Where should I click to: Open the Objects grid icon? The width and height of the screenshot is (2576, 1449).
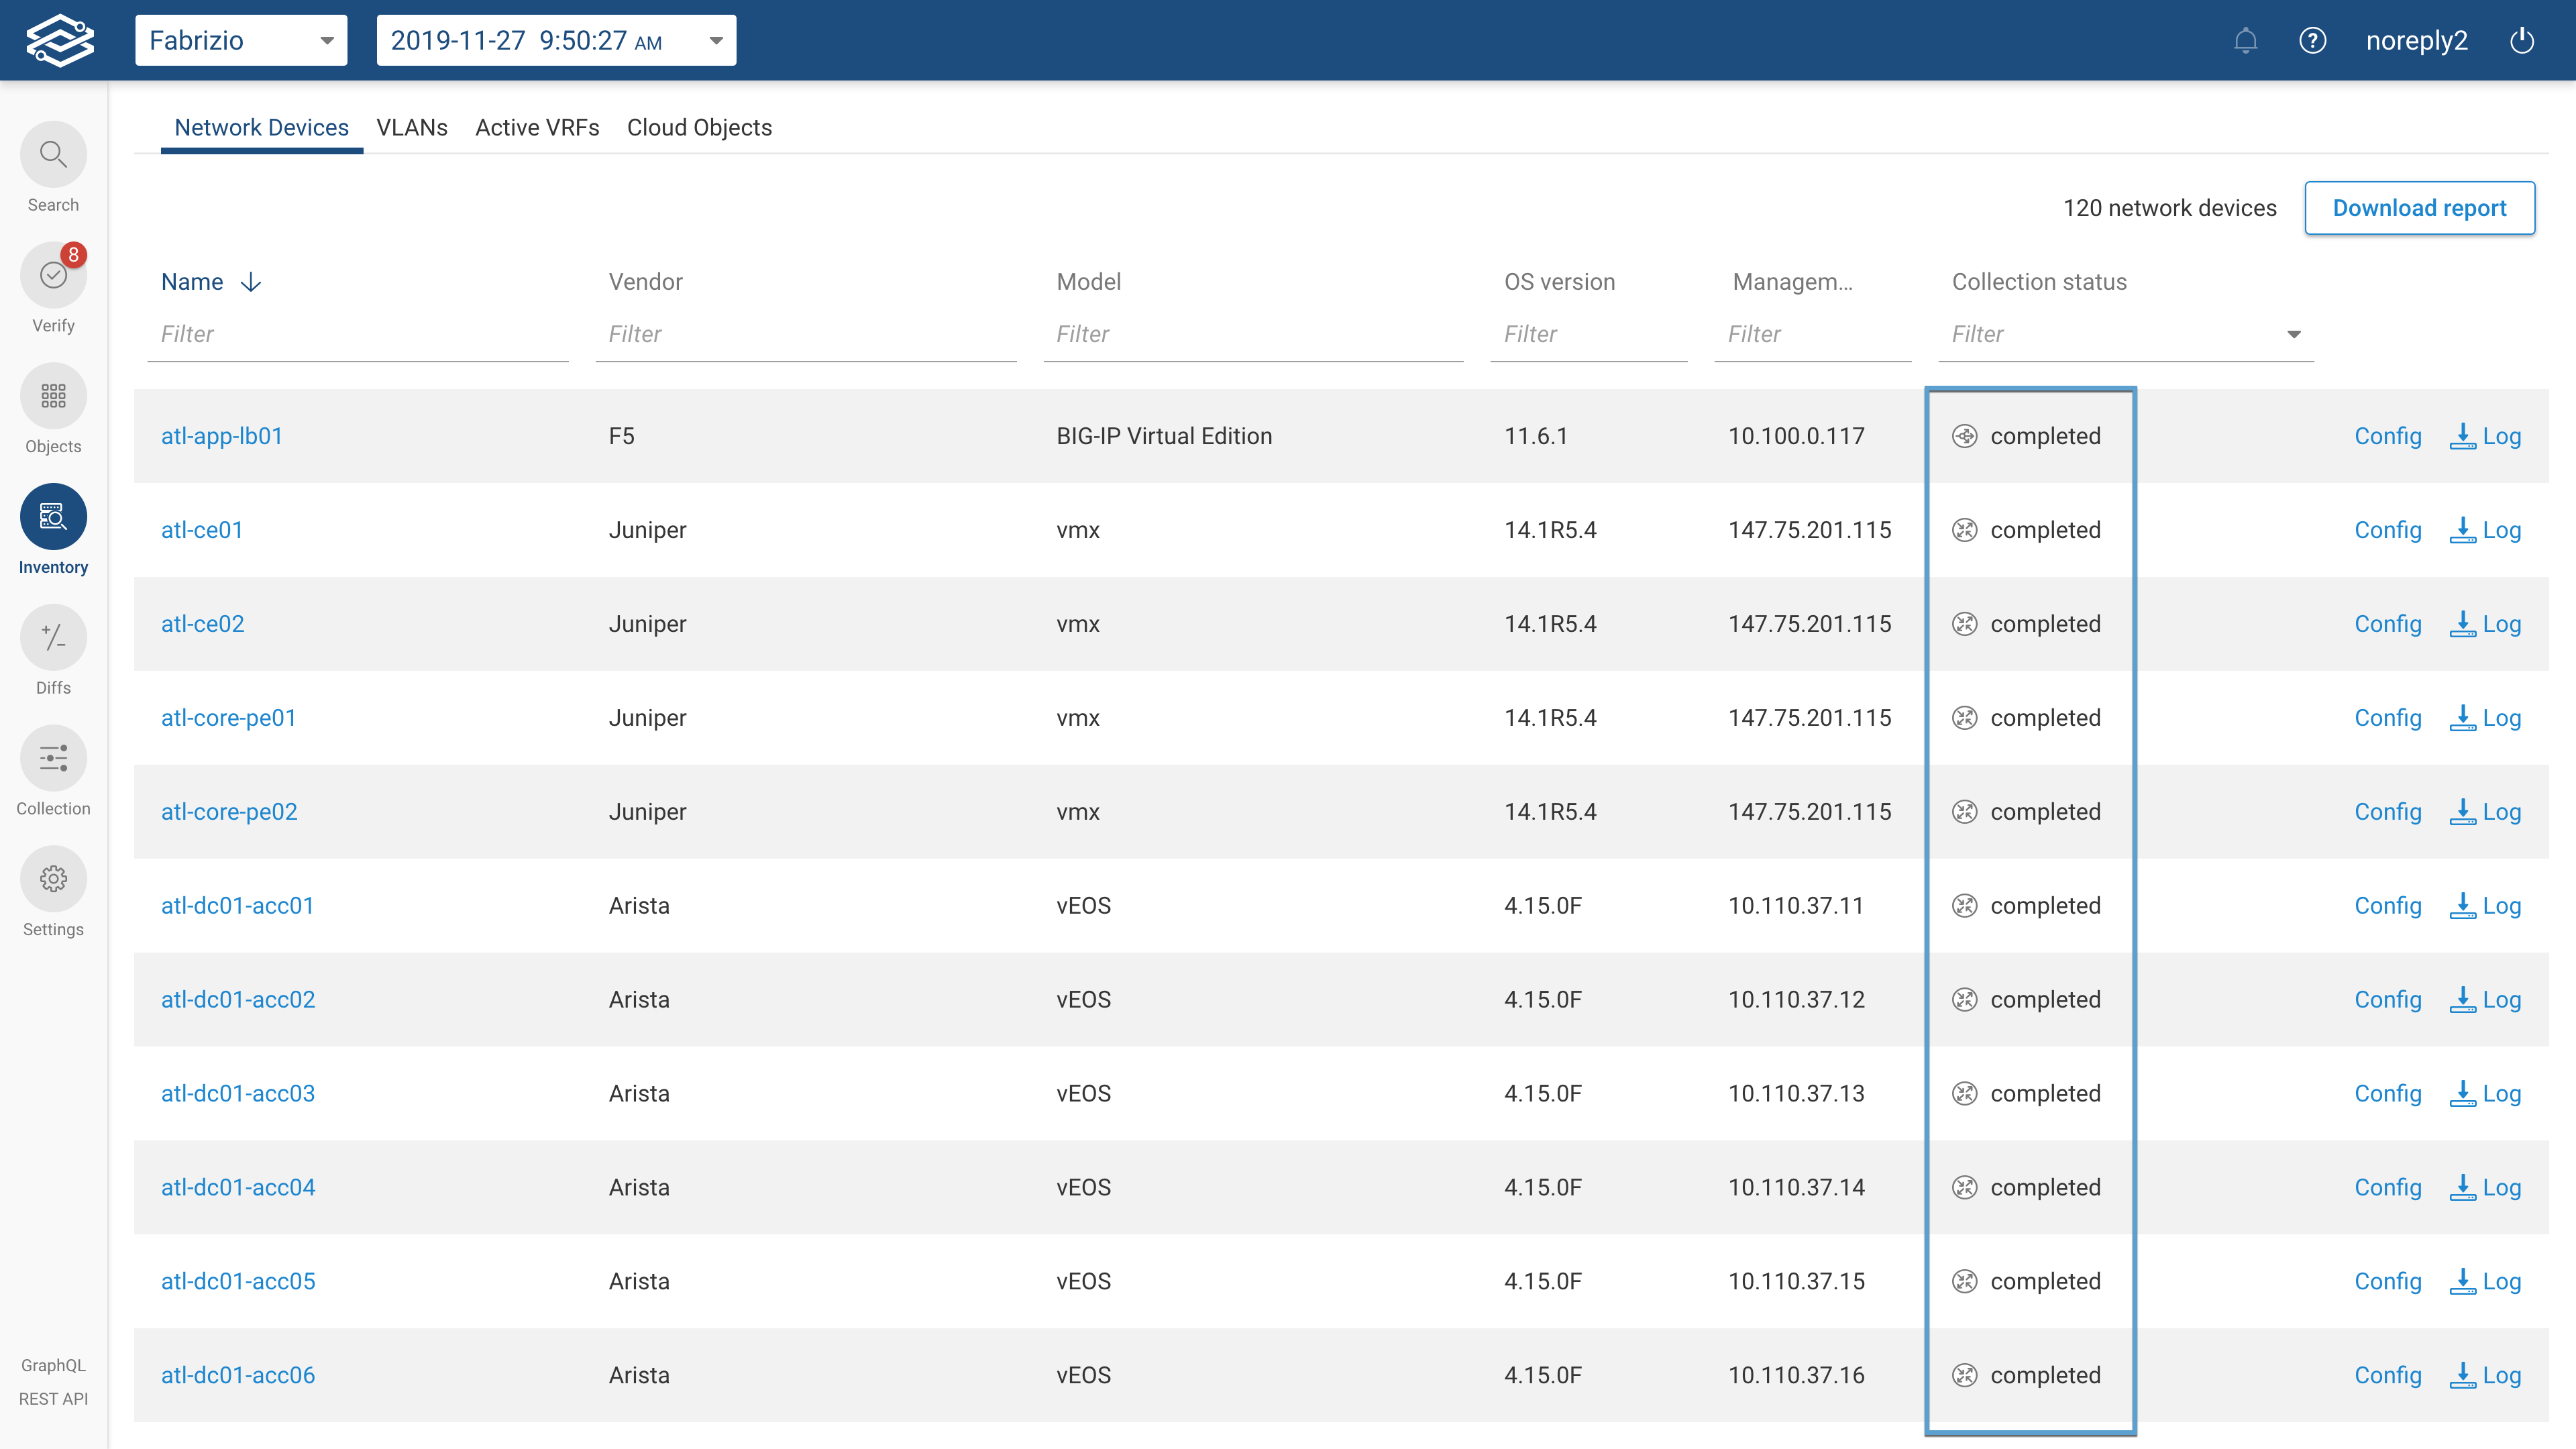point(53,396)
